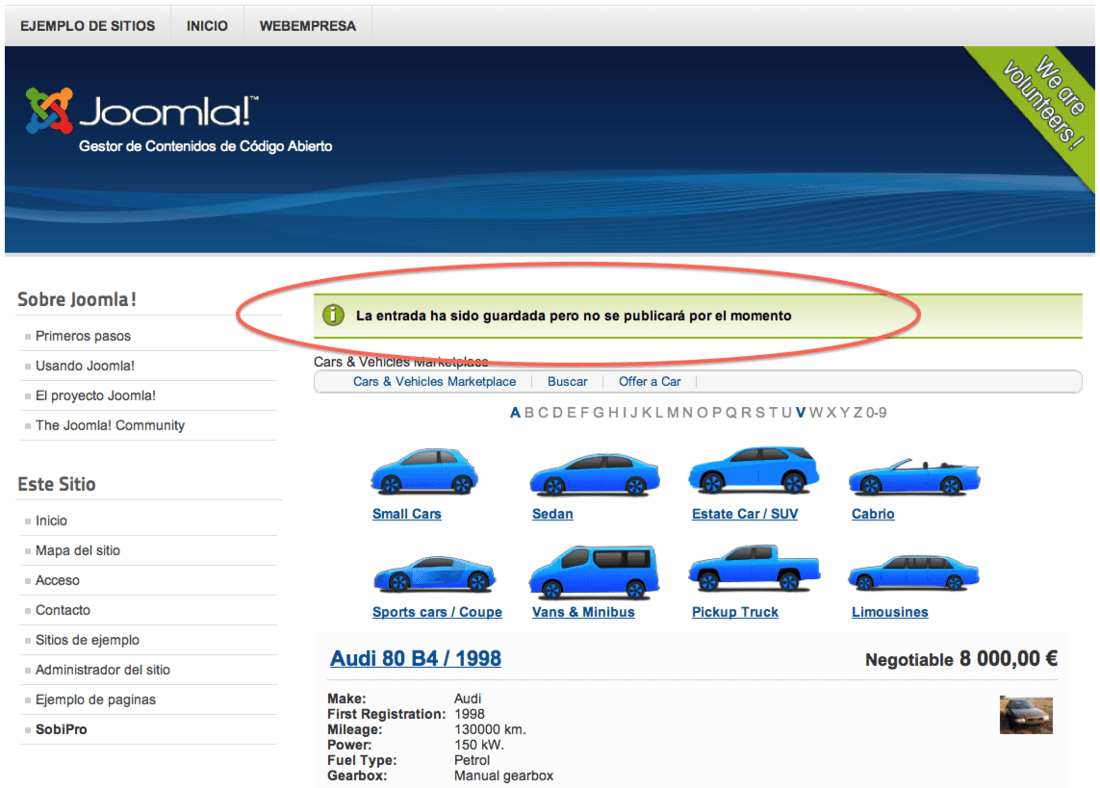Open Vans & Minibus category link
This screenshot has width=1100, height=788.
(x=584, y=612)
